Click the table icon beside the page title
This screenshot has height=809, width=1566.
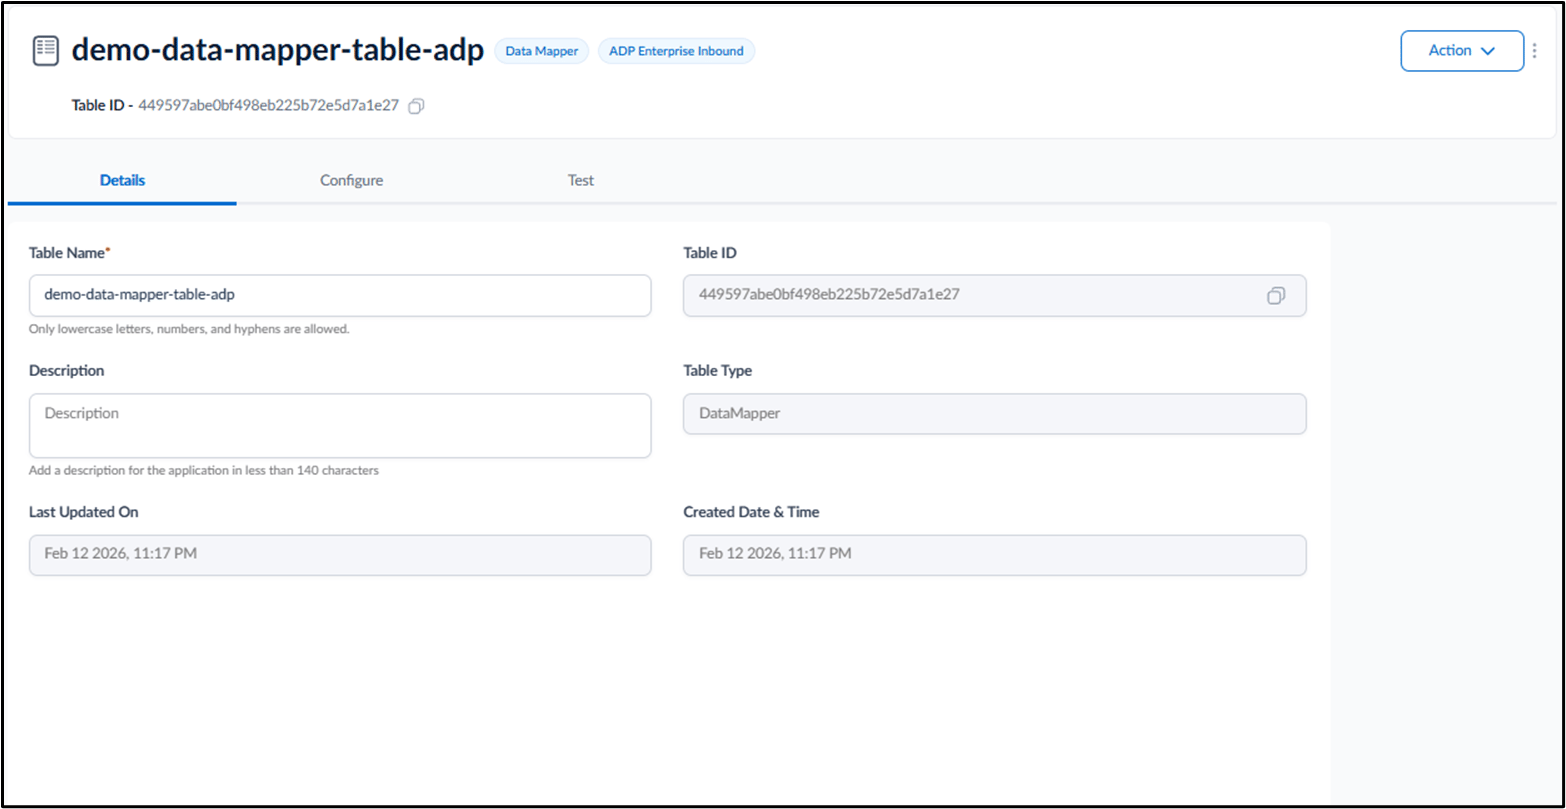[x=45, y=51]
